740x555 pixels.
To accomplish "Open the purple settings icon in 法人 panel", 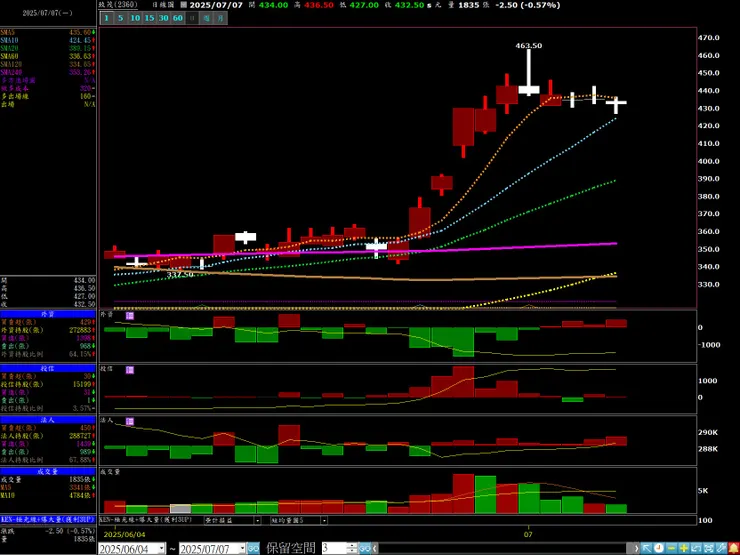I will coord(130,421).
